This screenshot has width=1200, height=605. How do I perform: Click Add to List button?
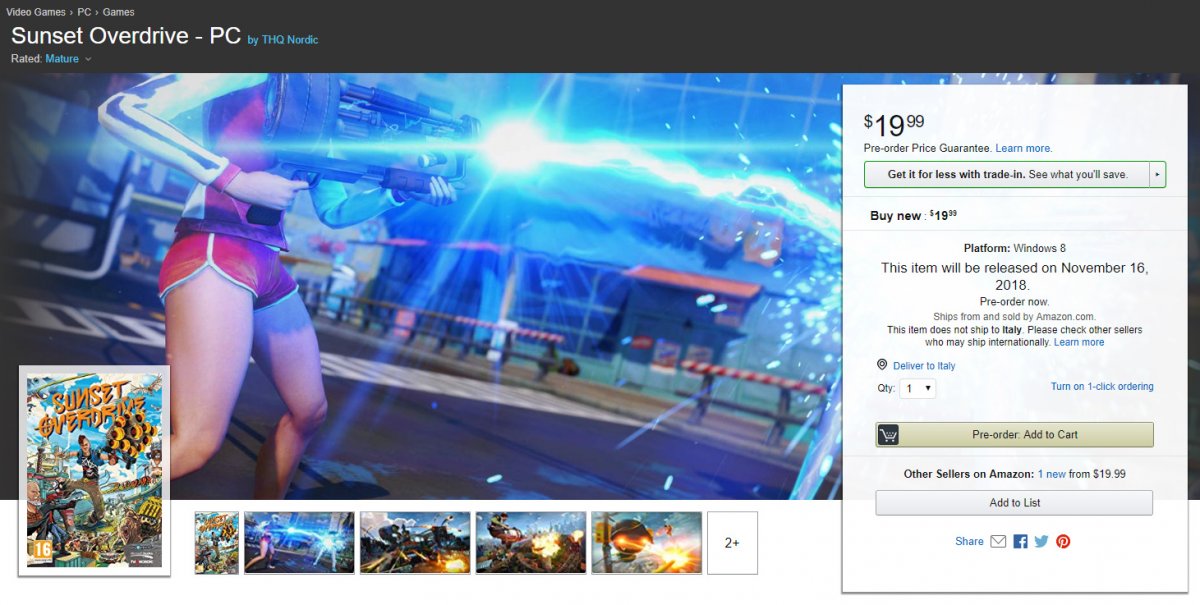(x=1014, y=503)
